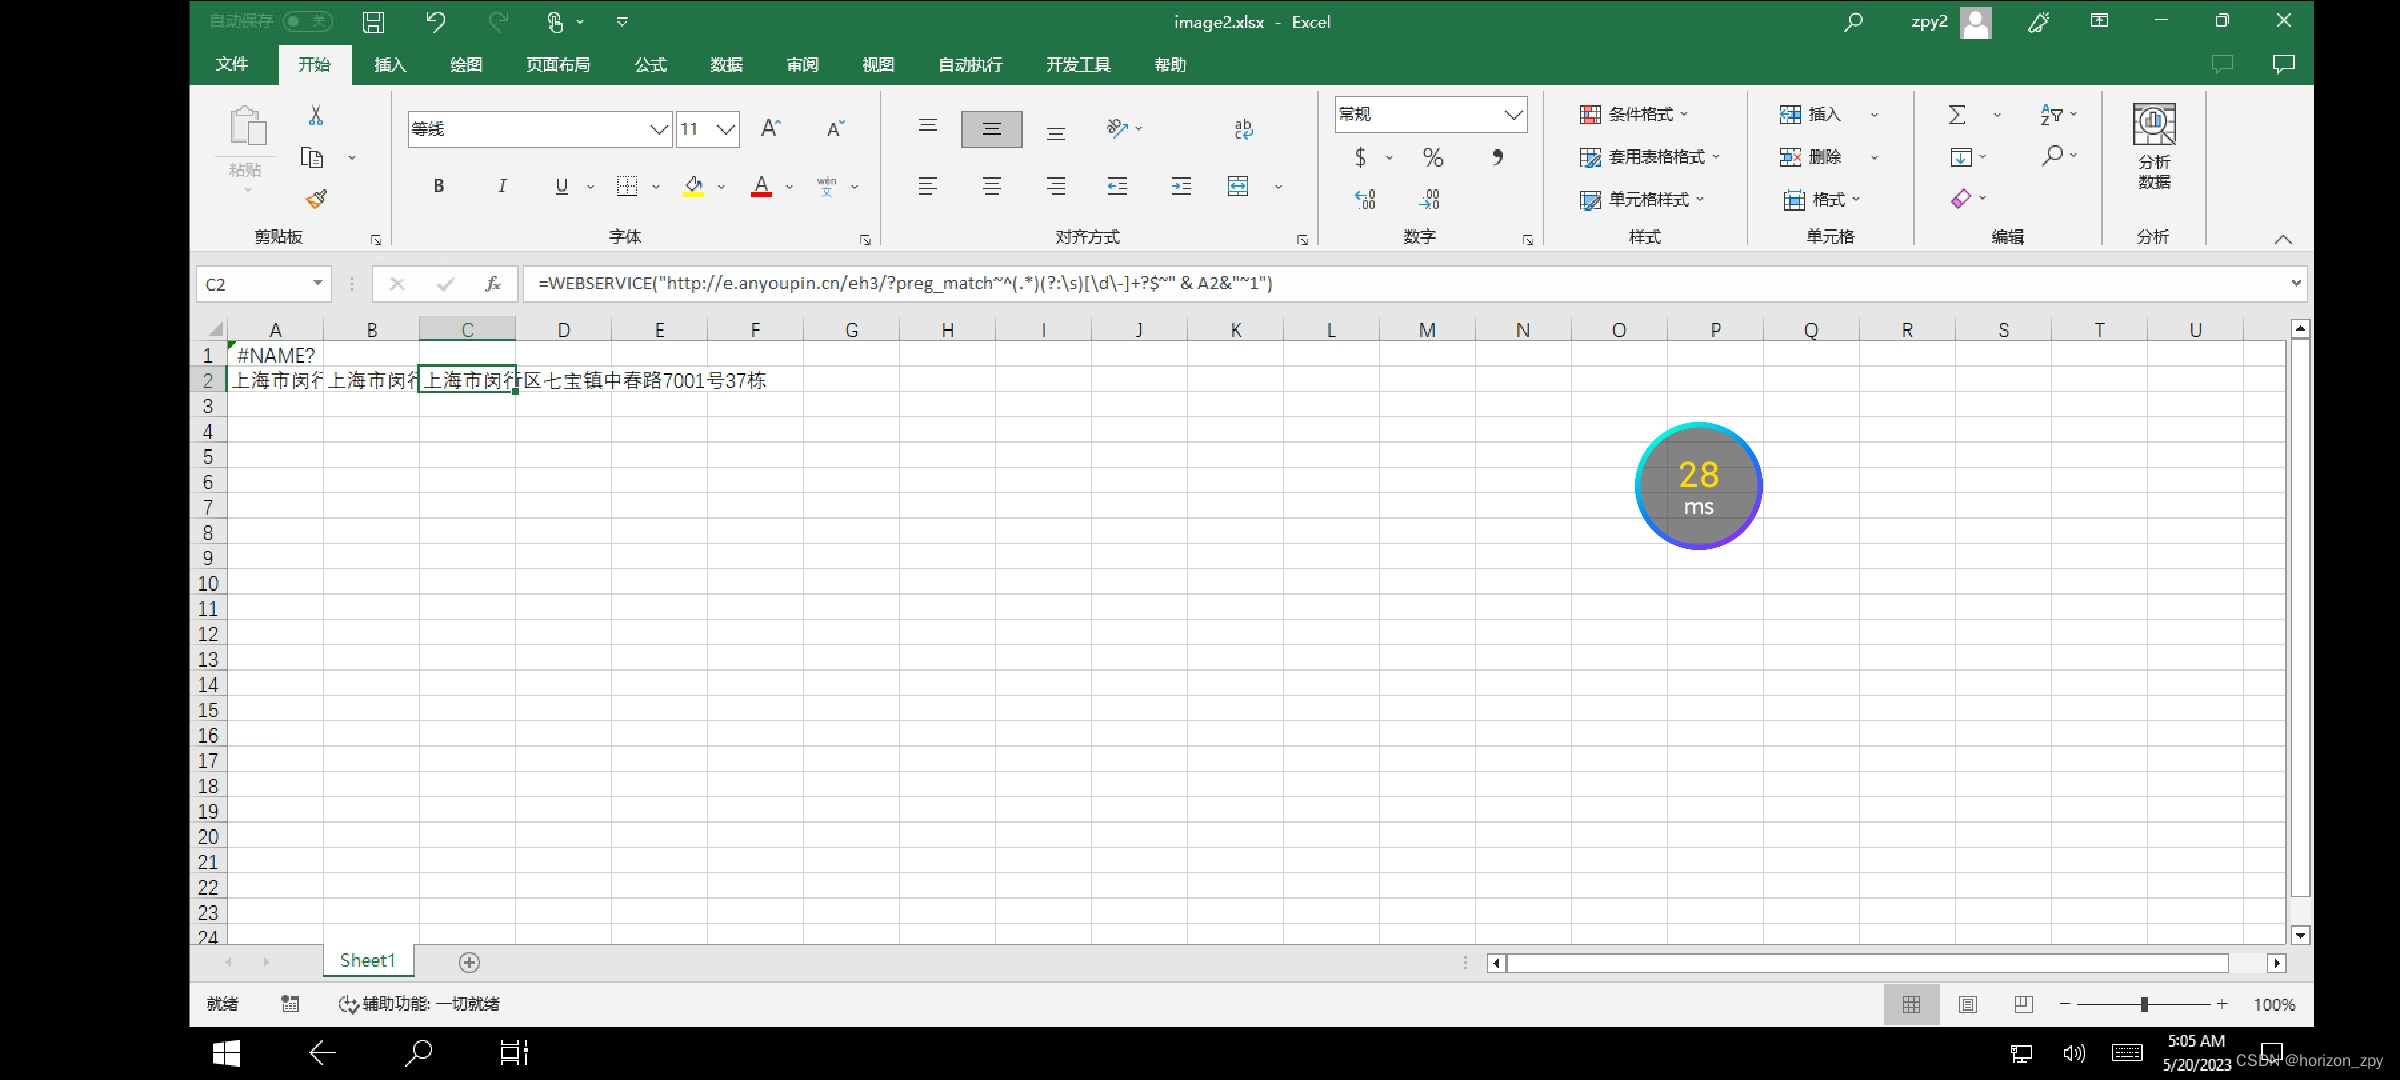Screen dimensions: 2400x1080
Task: Click the red font color button
Action: [761, 186]
